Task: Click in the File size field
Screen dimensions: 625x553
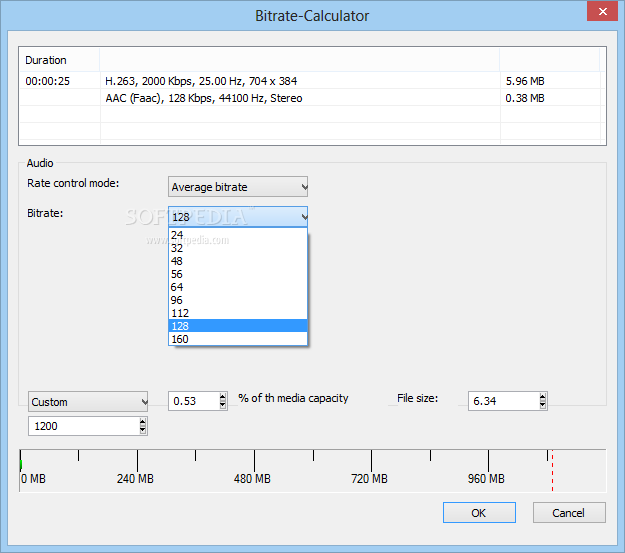Action: [502, 401]
